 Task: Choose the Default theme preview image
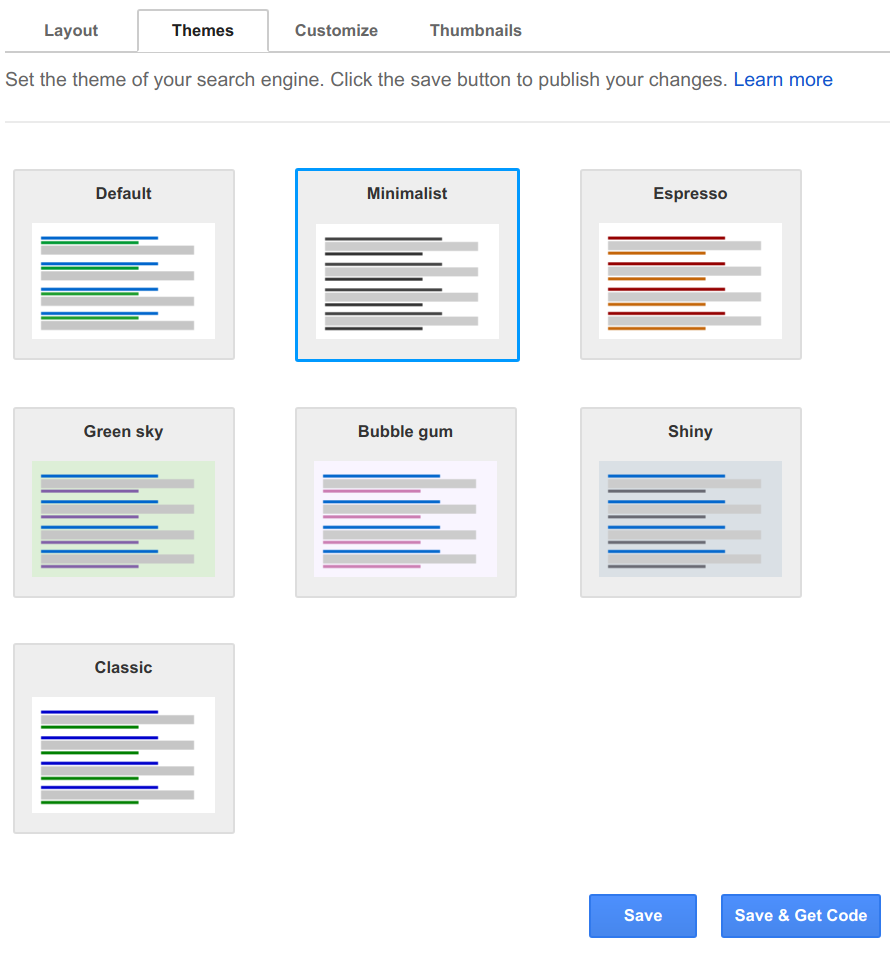[123, 281]
